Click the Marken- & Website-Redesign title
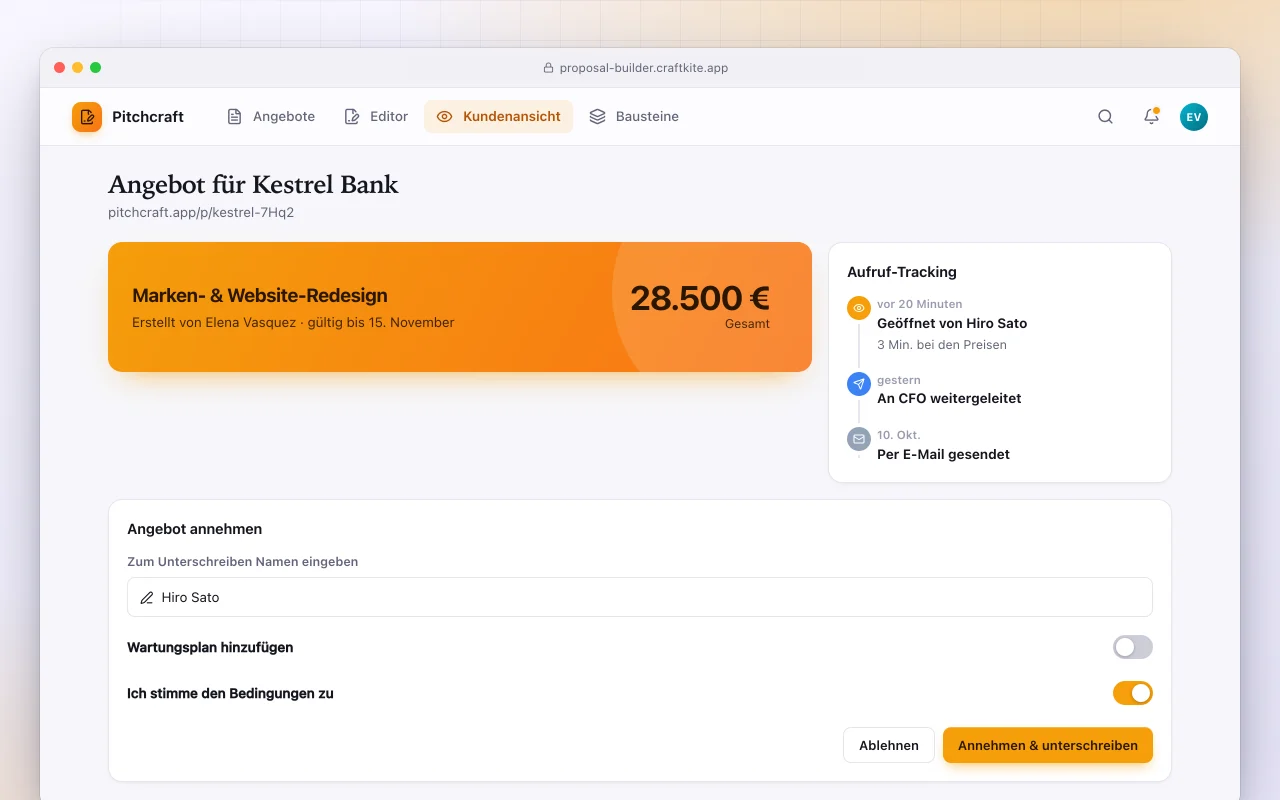Image resolution: width=1280 pixels, height=800 pixels. click(260, 295)
